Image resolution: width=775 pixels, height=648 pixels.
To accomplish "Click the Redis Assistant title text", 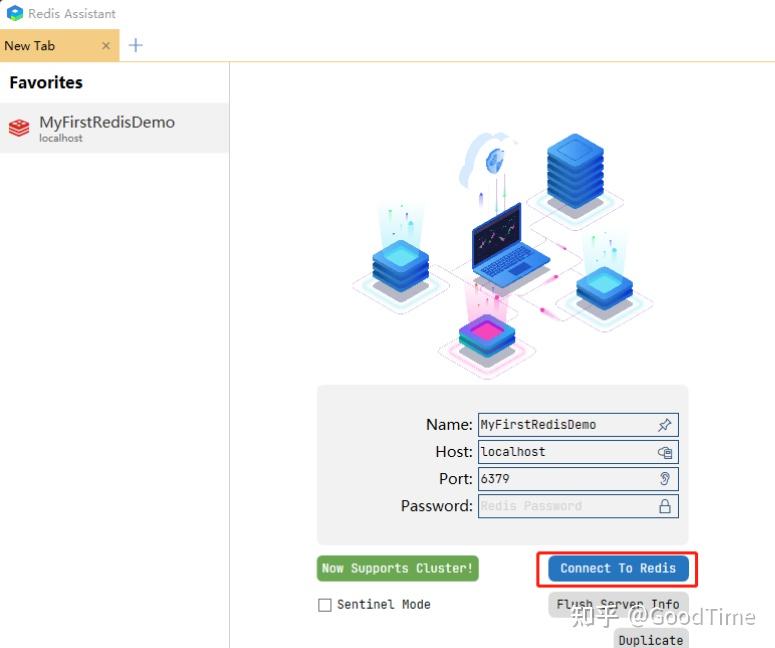I will (72, 14).
